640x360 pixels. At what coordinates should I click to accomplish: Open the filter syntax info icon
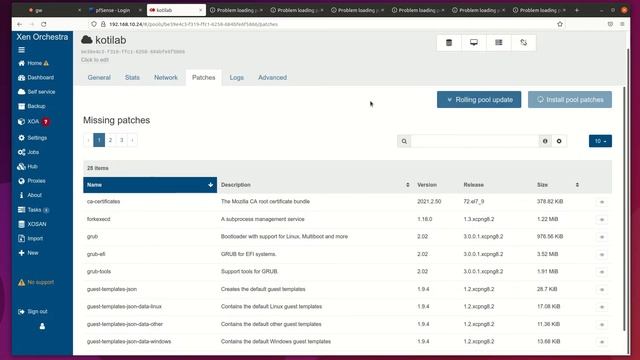click(545, 141)
